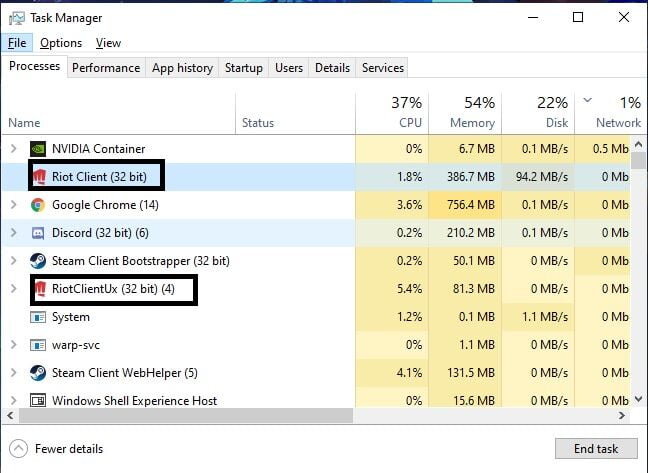Click the vertical scrollbar down arrow
The height and width of the screenshot is (473, 648).
pyautogui.click(x=638, y=399)
